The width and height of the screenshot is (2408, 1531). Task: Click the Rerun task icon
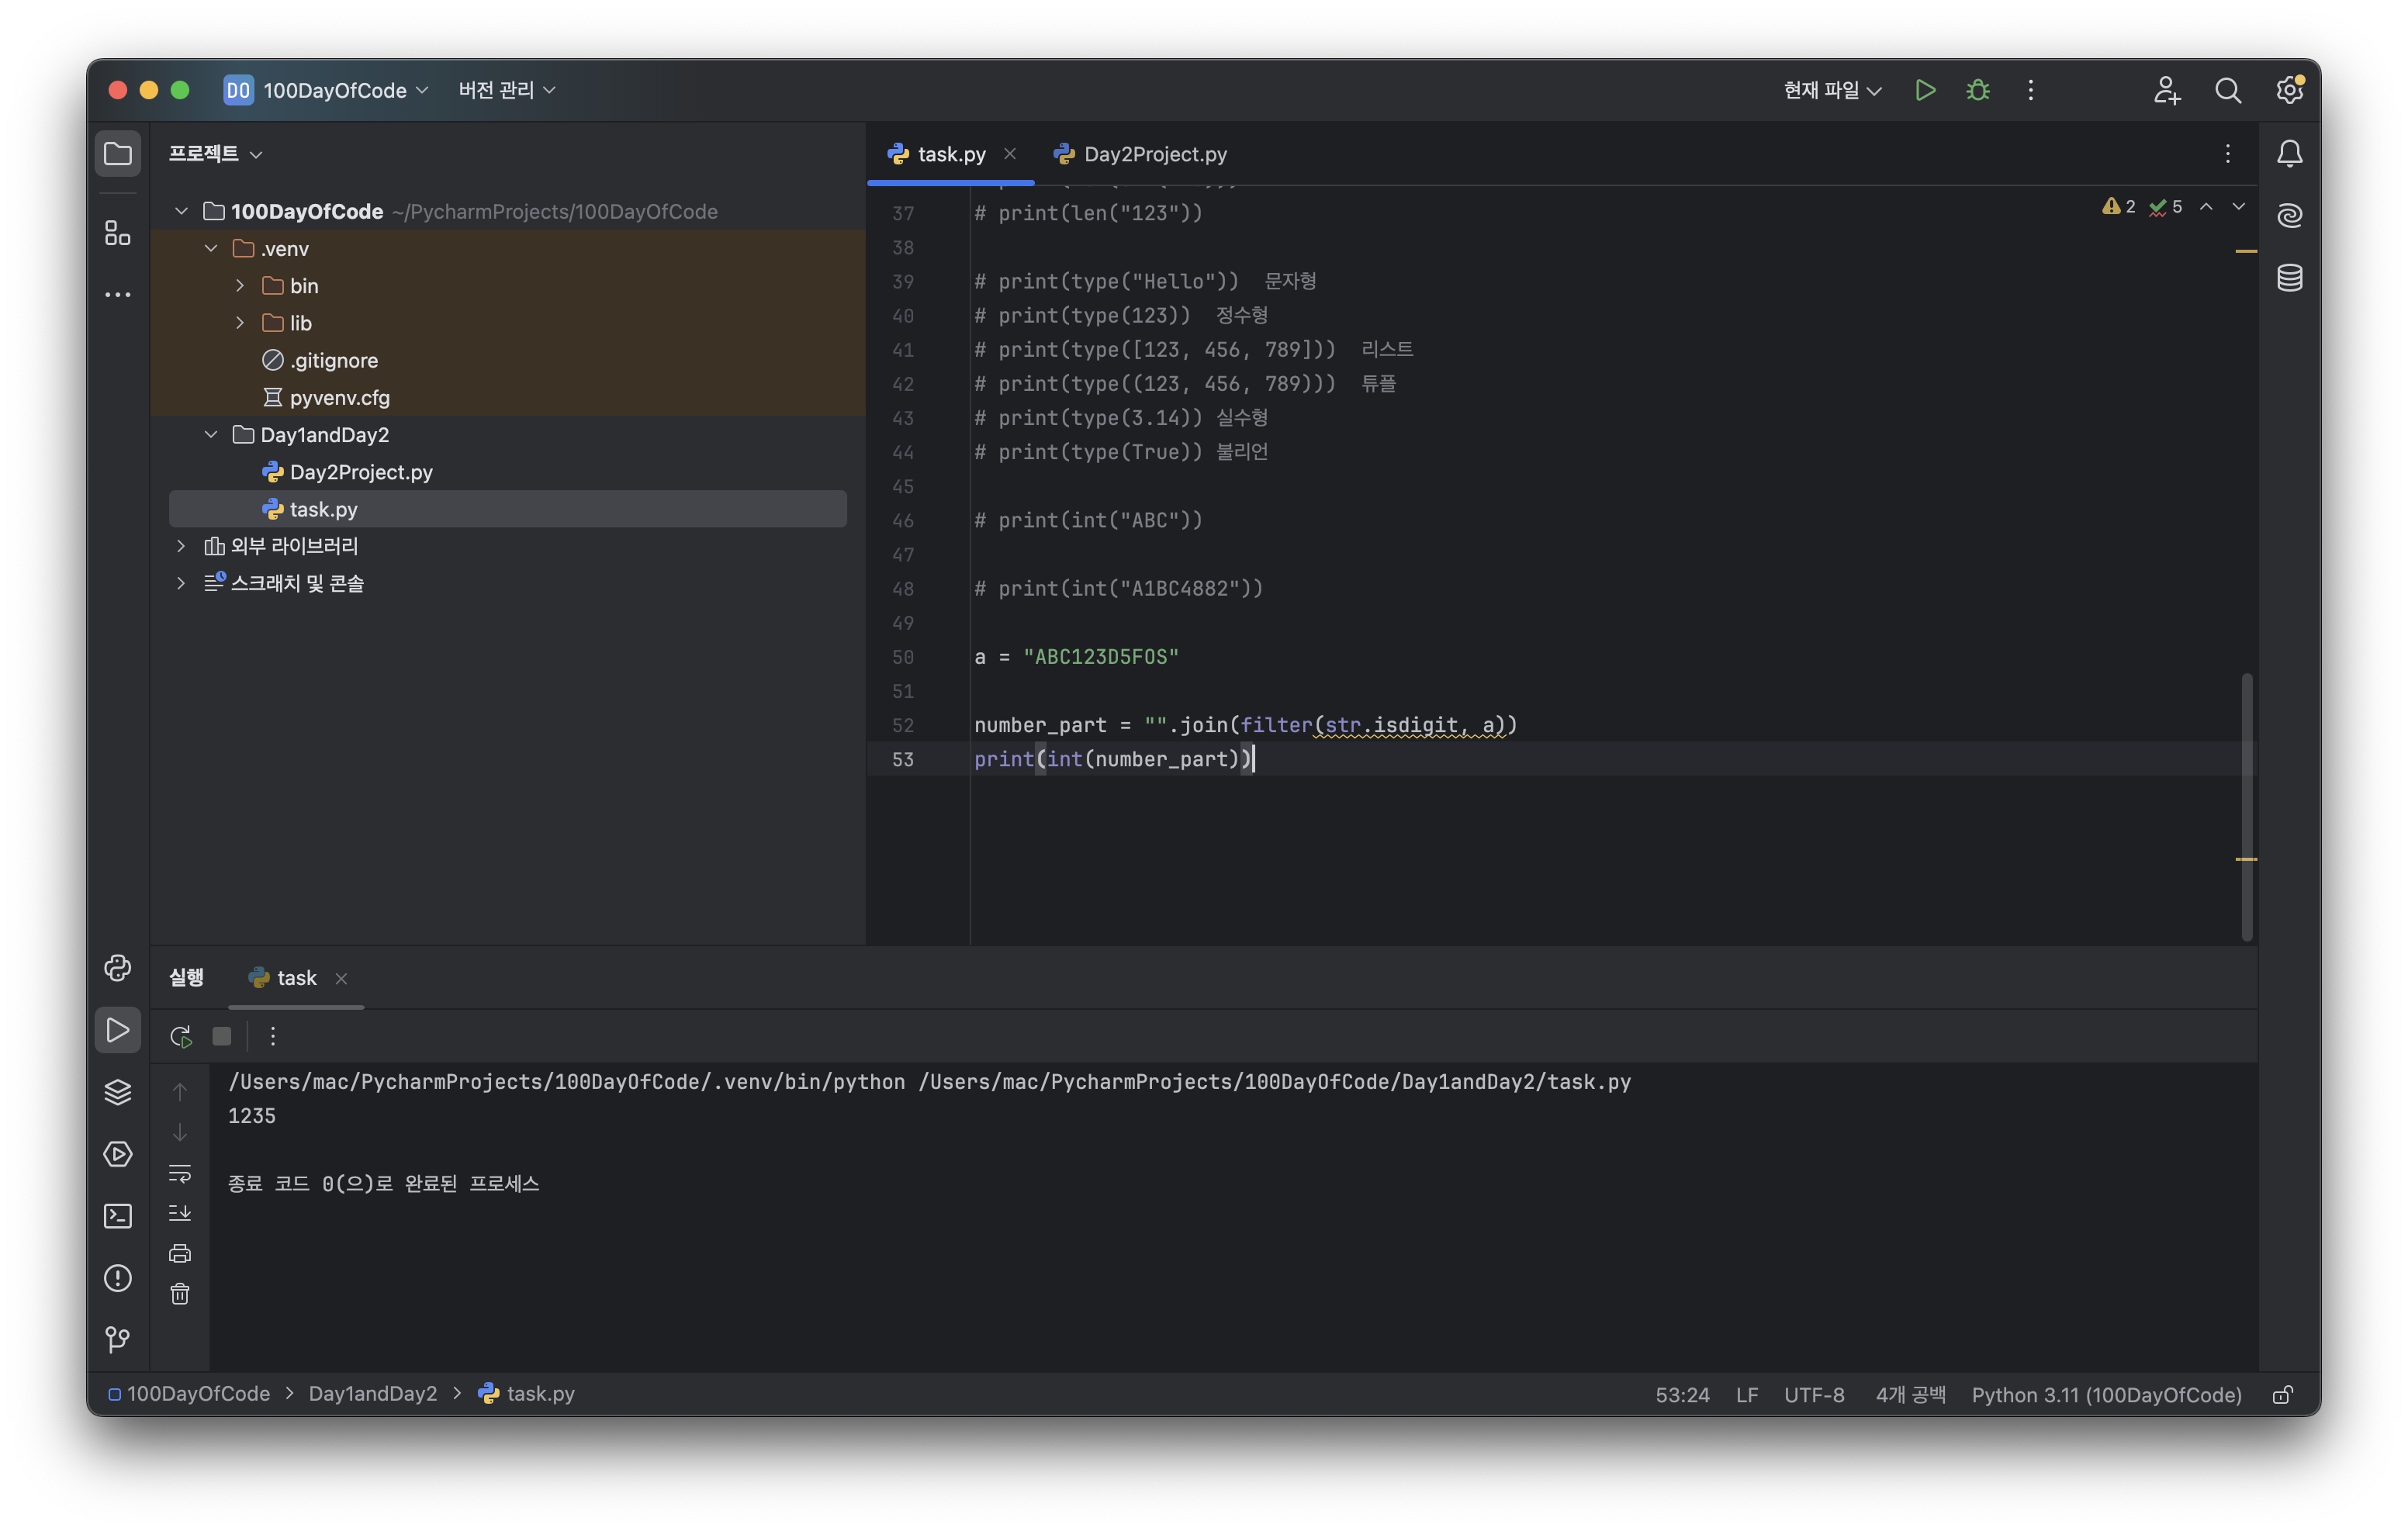180,1036
